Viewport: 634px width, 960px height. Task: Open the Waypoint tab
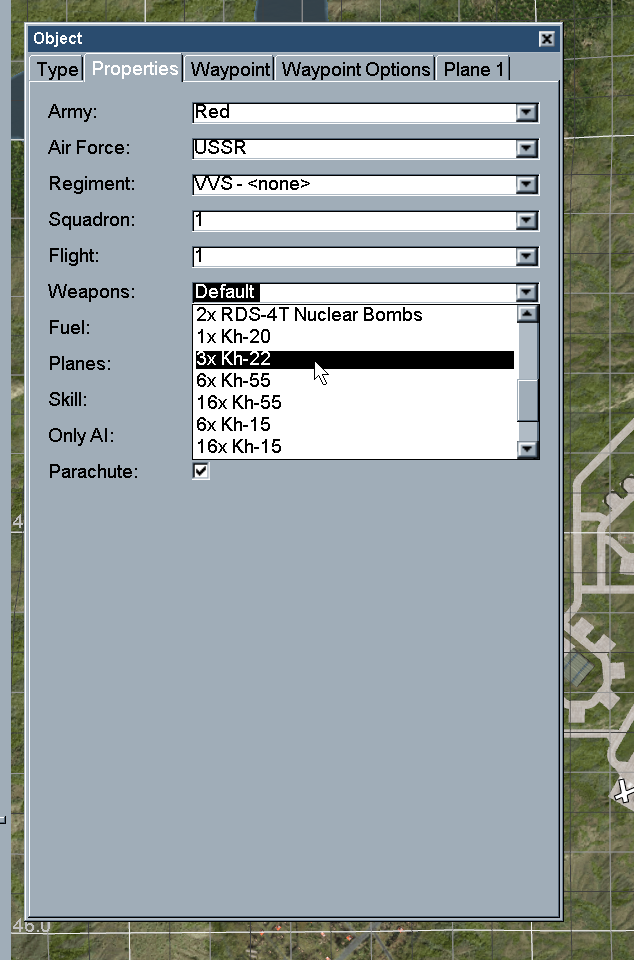click(x=230, y=69)
